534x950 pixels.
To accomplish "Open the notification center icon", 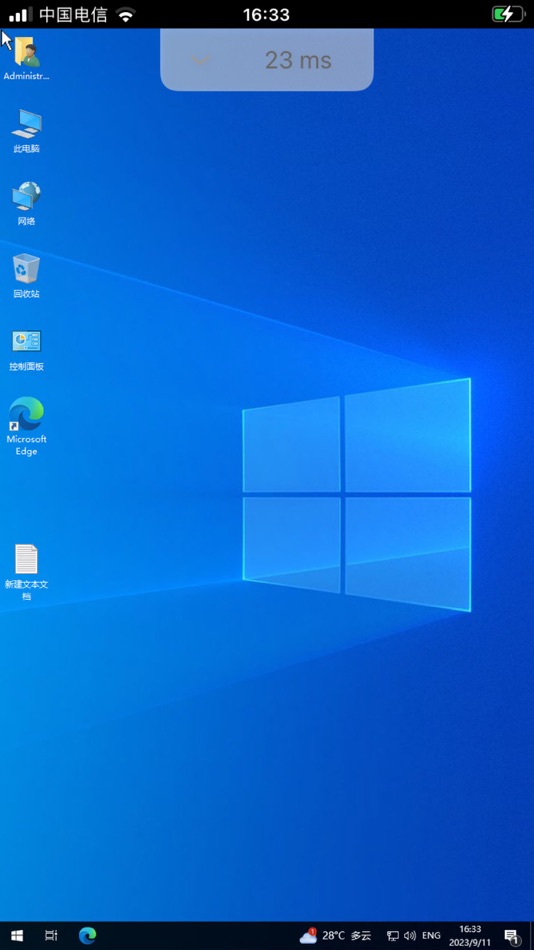I will (511, 937).
